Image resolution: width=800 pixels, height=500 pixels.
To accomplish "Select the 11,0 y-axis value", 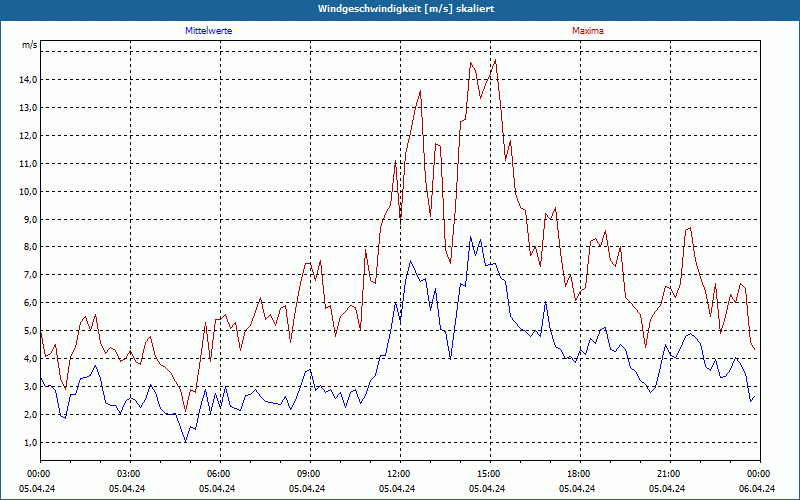I will tap(29, 163).
